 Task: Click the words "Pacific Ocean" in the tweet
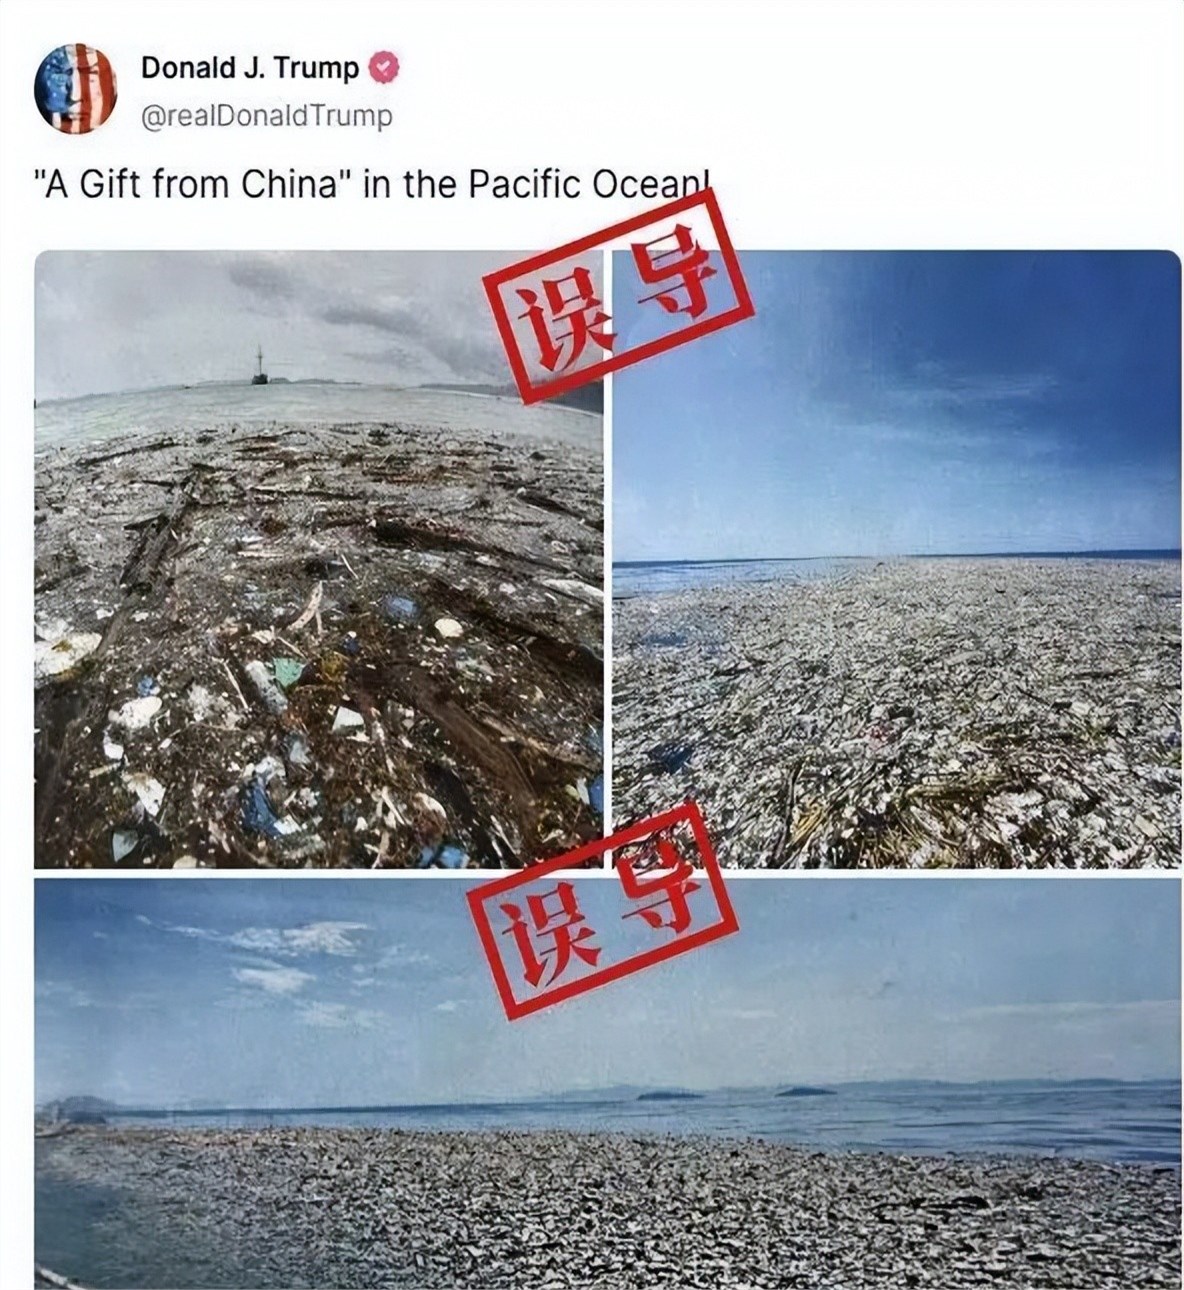coord(586,187)
